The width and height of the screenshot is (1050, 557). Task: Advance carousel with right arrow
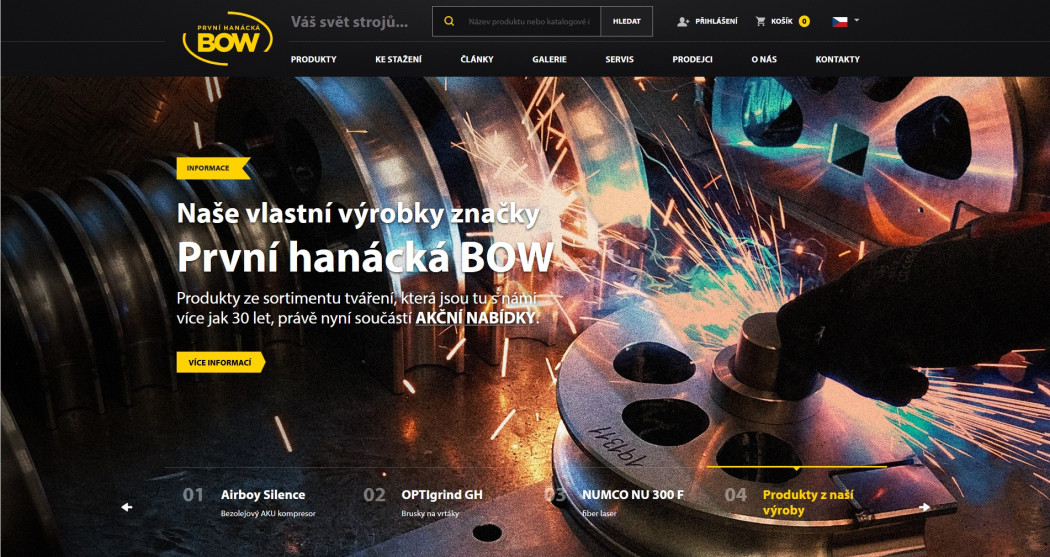pyautogui.click(x=924, y=507)
